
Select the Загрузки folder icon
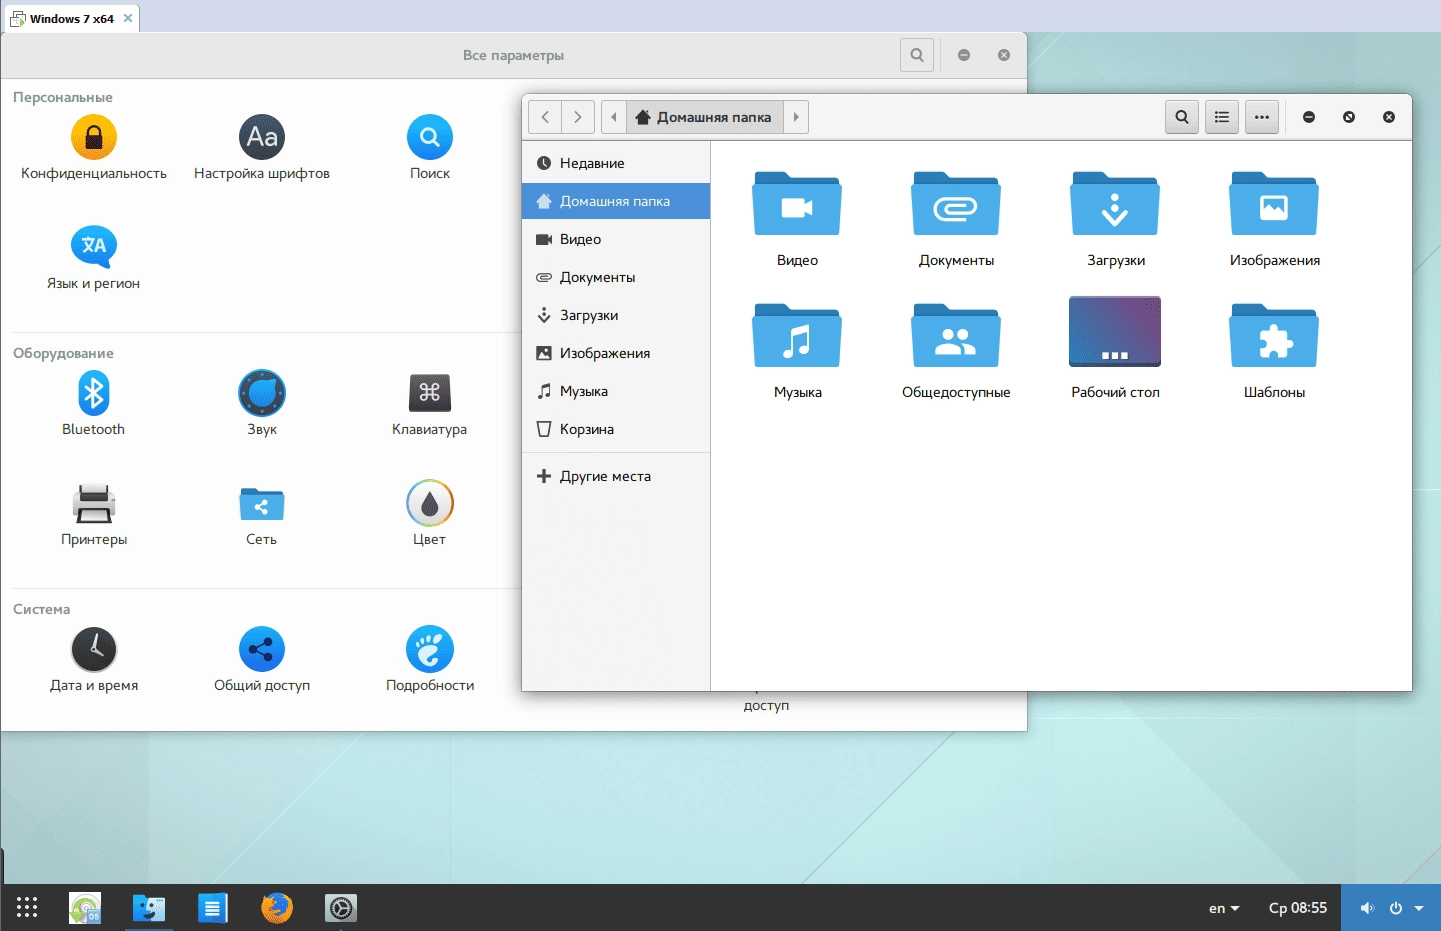pos(1115,204)
